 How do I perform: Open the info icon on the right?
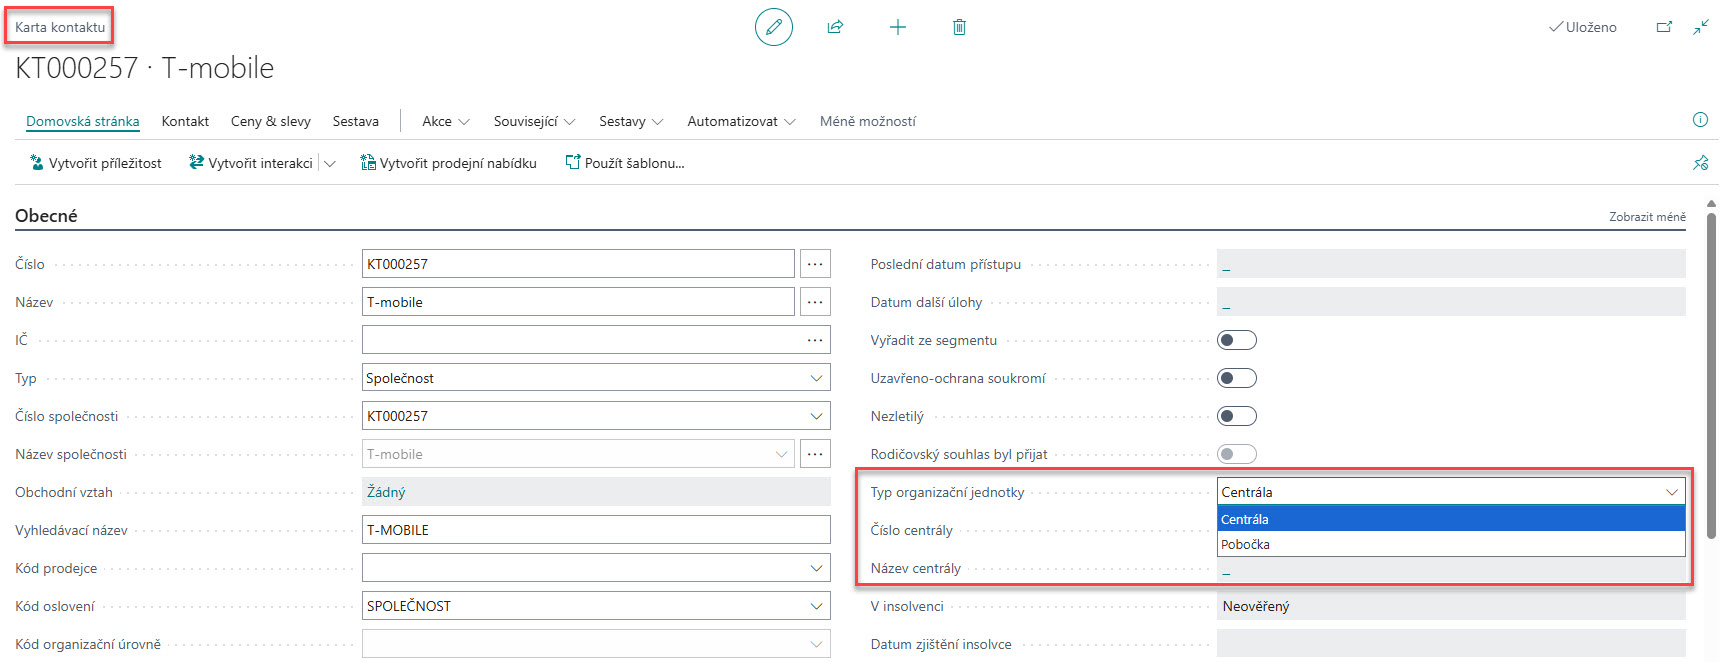[1700, 120]
